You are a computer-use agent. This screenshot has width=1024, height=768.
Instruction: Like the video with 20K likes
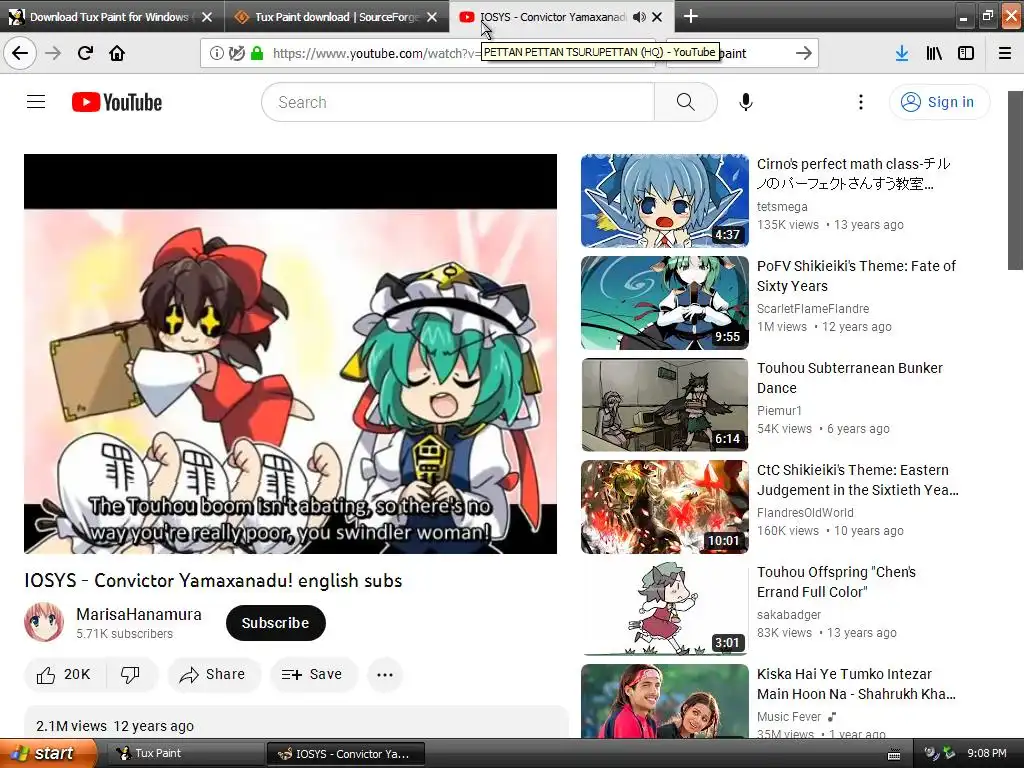(64, 675)
